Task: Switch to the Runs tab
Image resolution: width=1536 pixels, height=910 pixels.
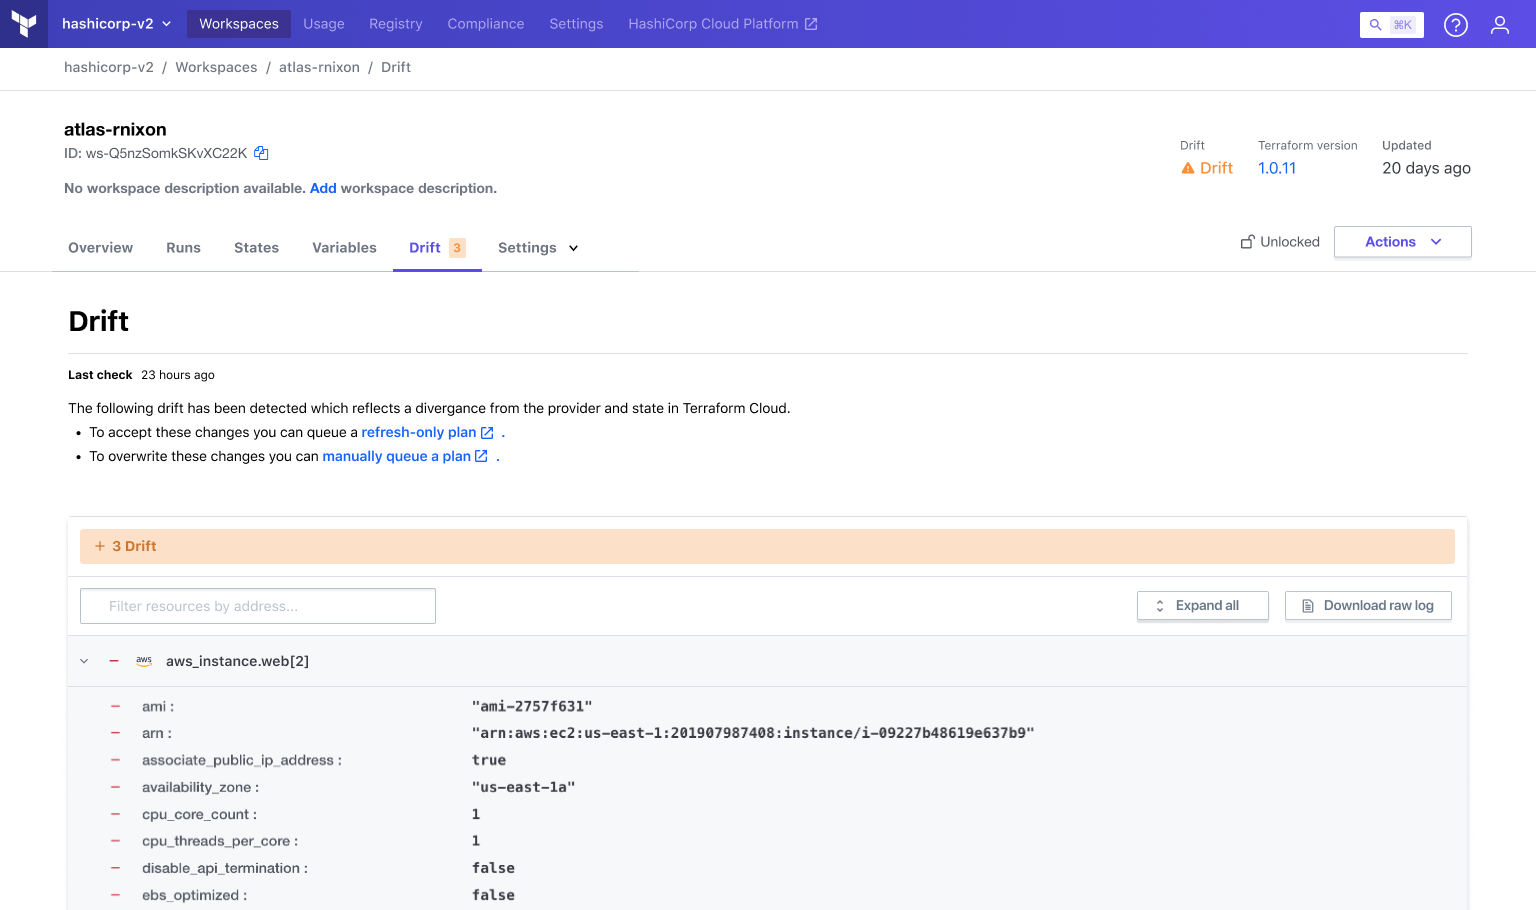Action: click(182, 247)
